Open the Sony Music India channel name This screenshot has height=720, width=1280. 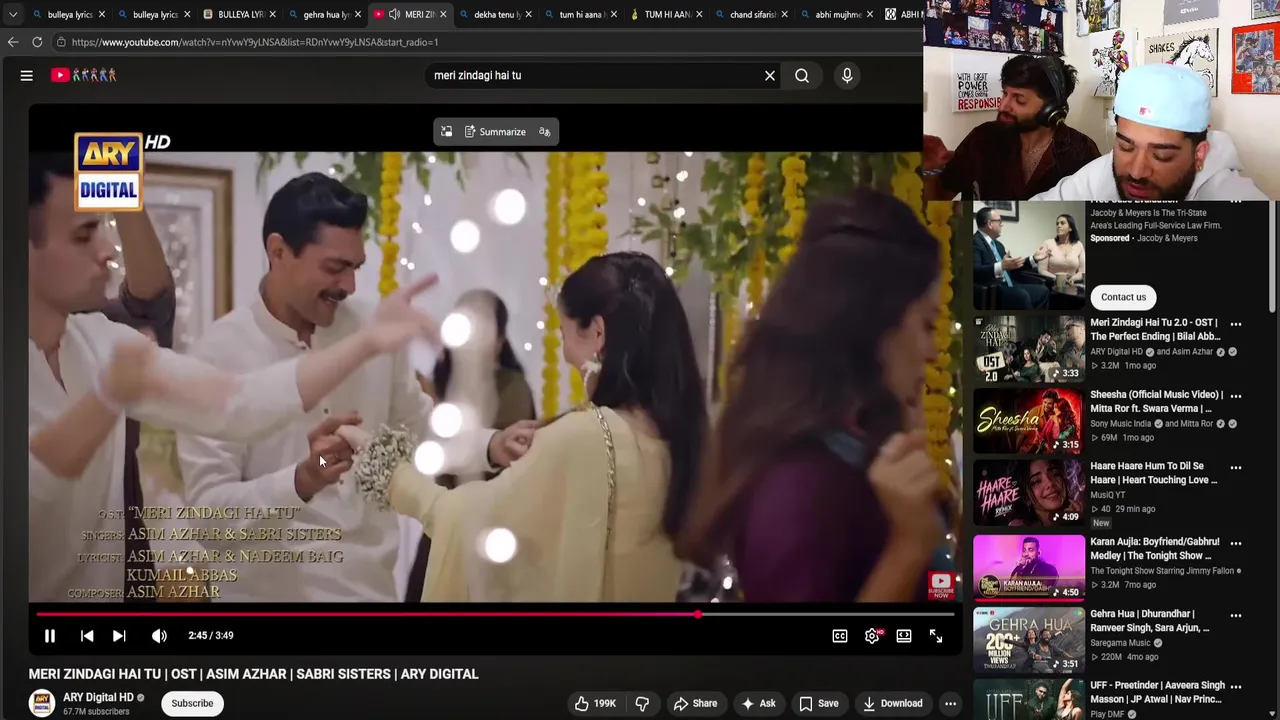pos(1121,423)
